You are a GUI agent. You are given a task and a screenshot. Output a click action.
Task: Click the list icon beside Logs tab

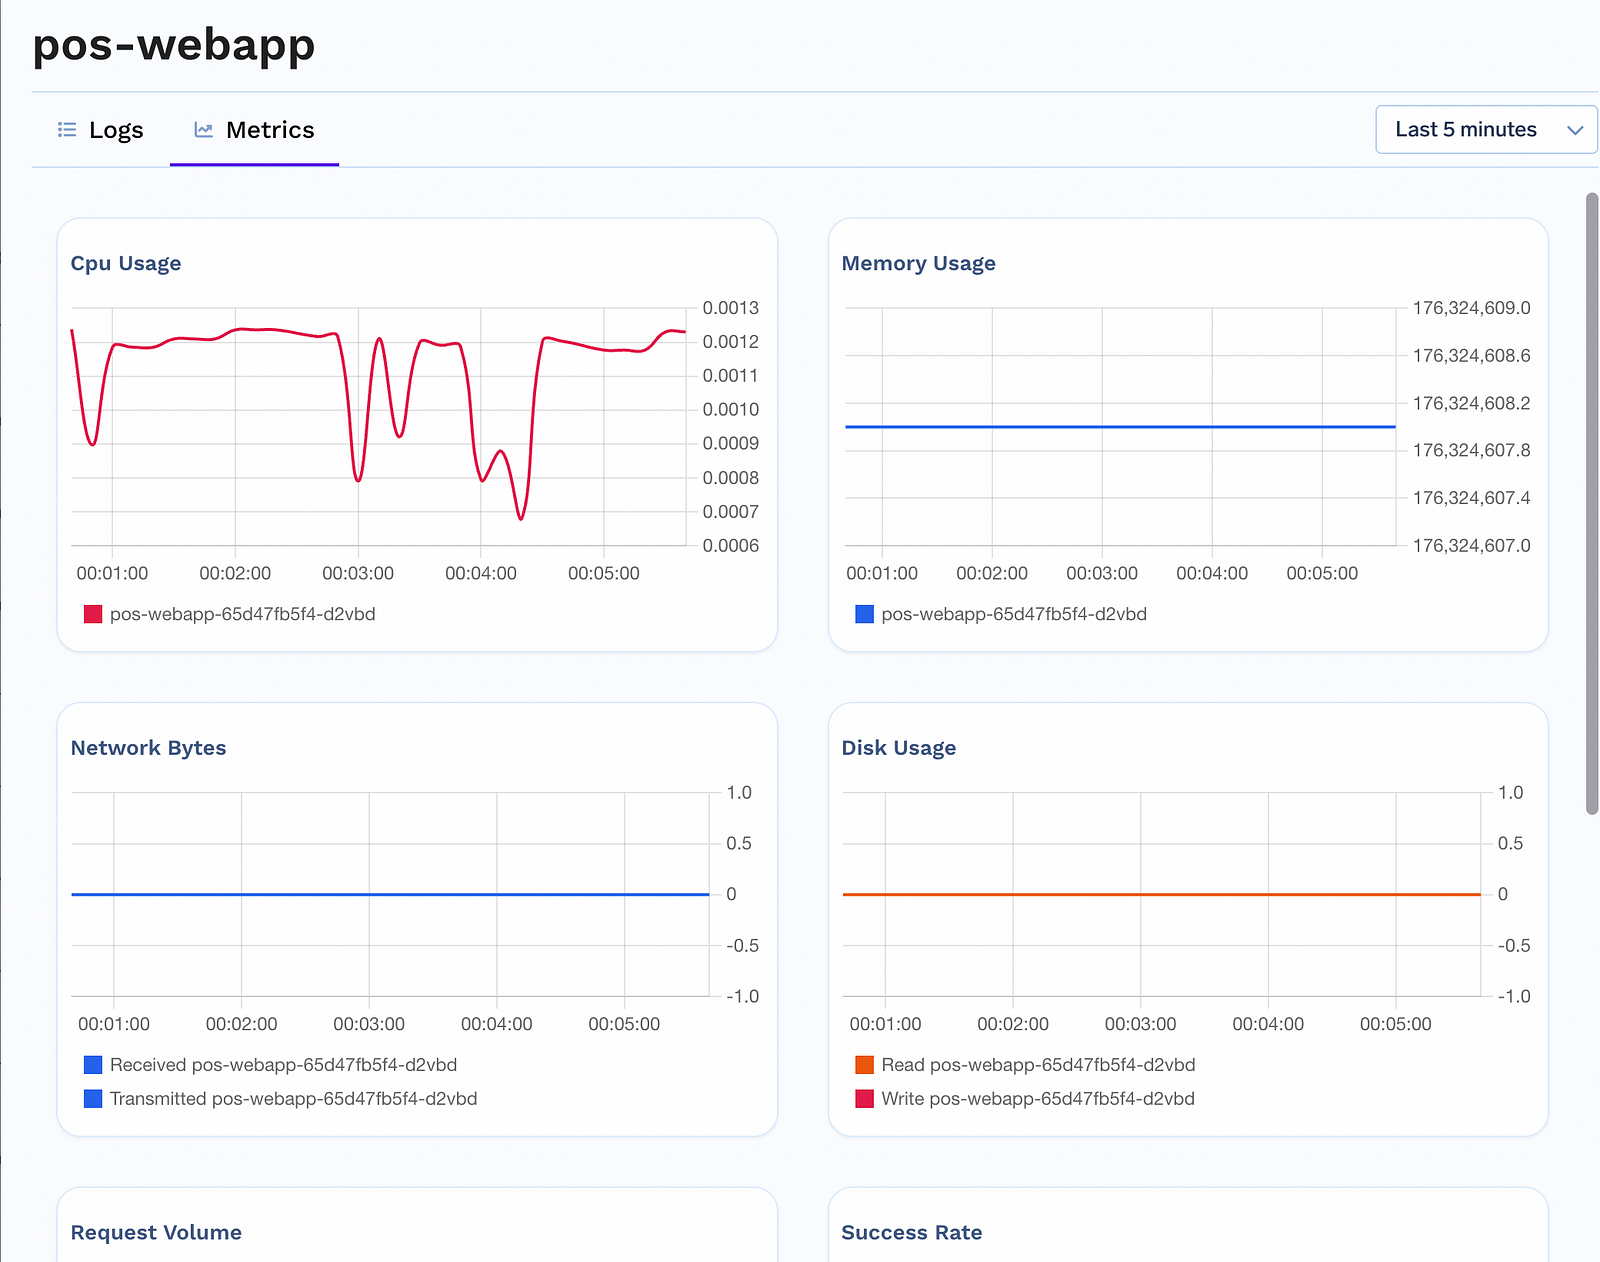pos(66,129)
